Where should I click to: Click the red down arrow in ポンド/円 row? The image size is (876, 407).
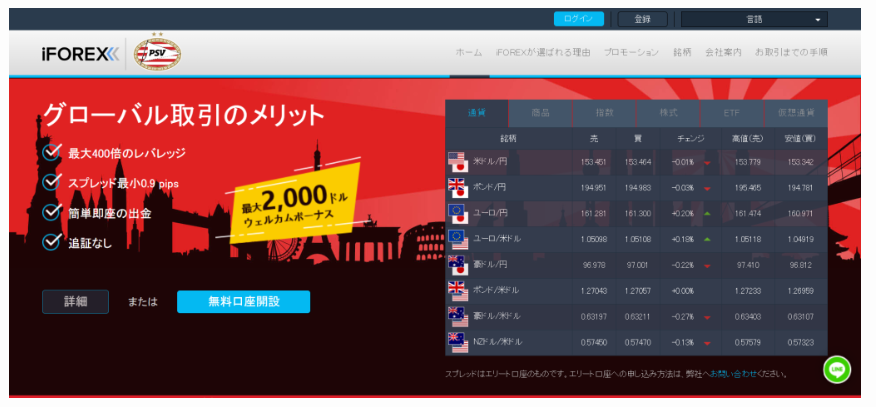[x=707, y=189]
